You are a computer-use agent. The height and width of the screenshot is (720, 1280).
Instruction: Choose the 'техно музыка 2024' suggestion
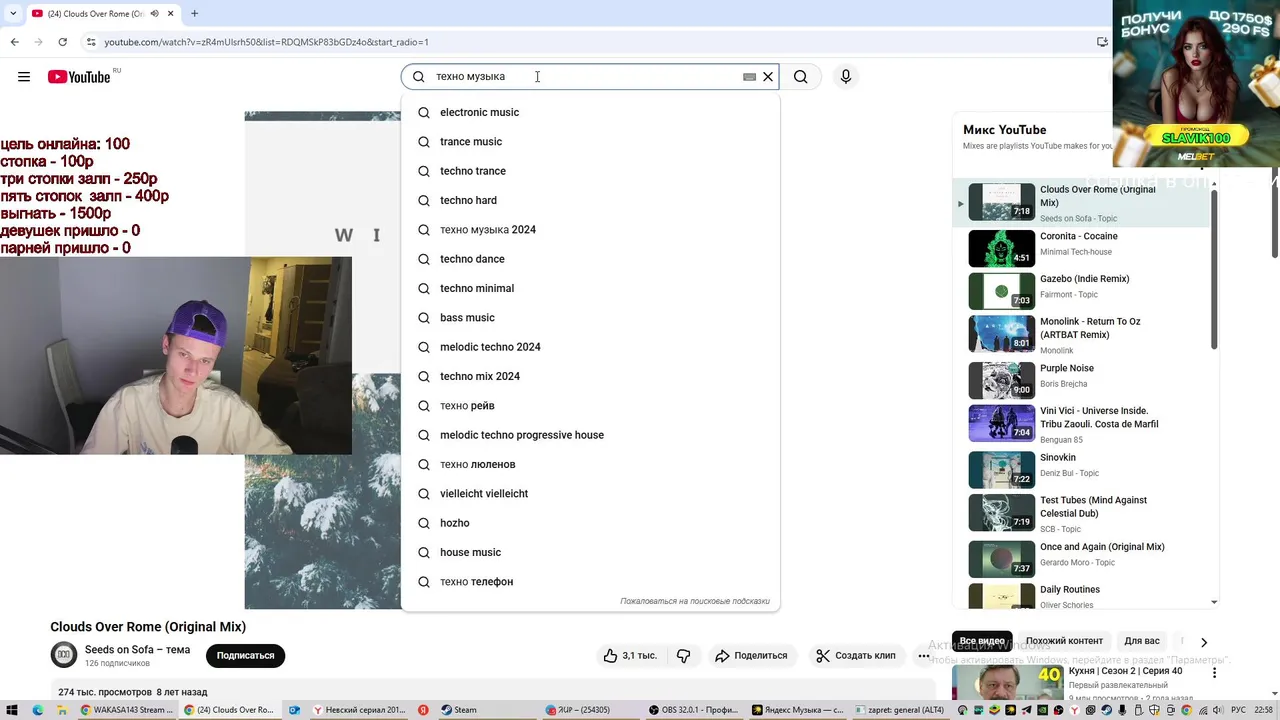pos(590,230)
